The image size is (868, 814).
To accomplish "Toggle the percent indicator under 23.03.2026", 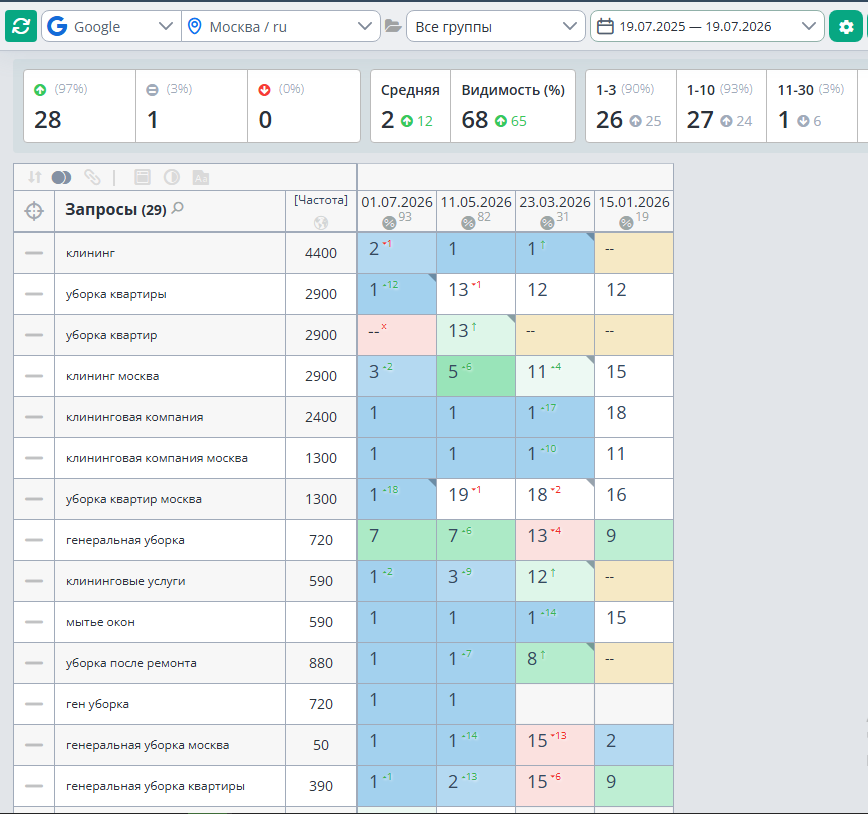I will pos(547,223).
